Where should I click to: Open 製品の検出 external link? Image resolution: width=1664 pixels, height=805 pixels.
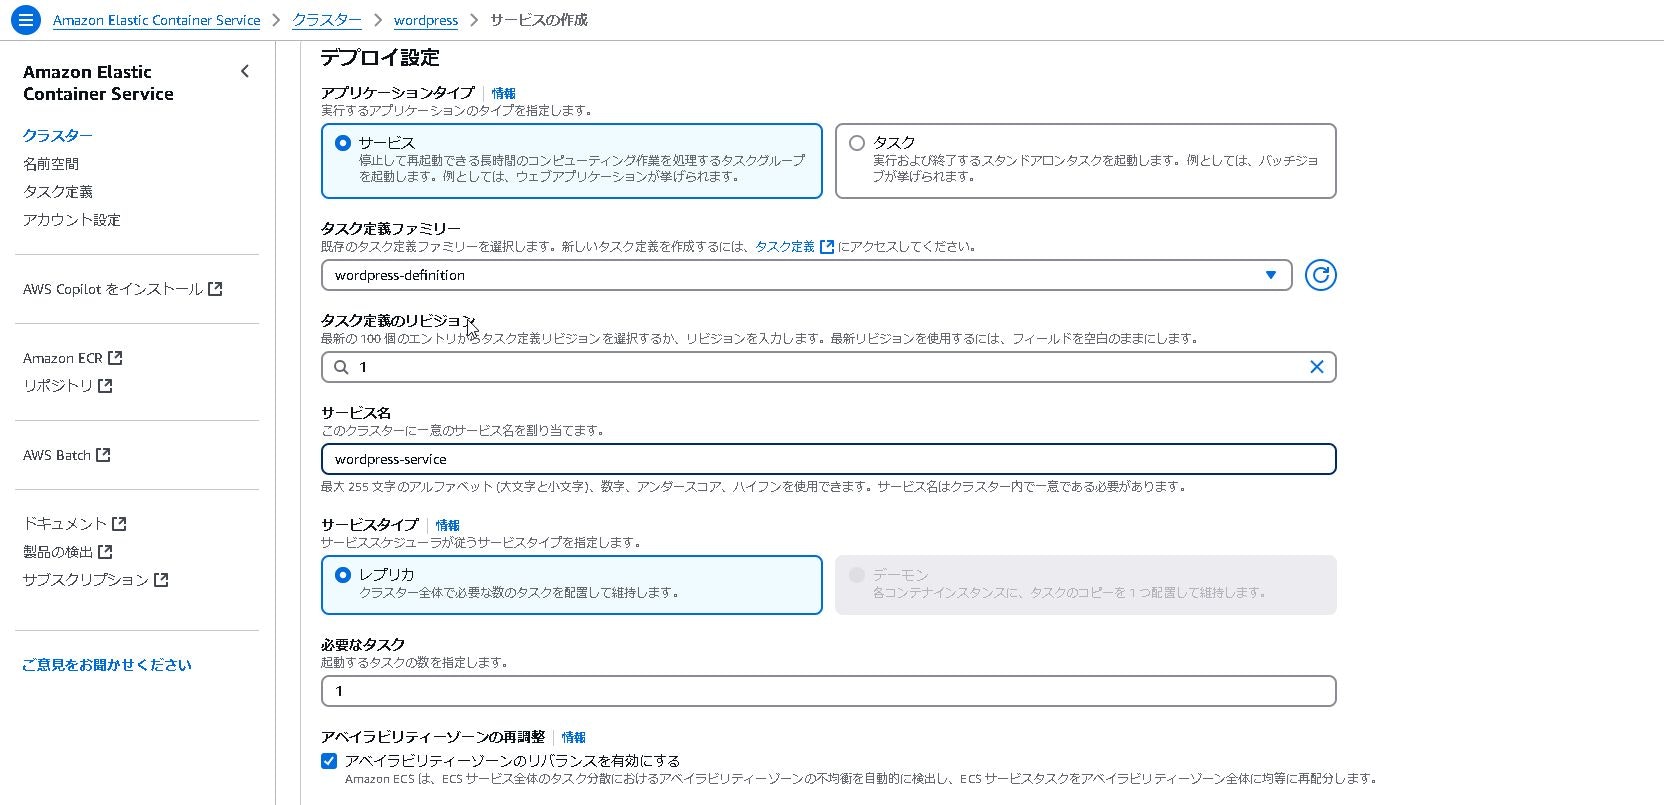pos(67,551)
